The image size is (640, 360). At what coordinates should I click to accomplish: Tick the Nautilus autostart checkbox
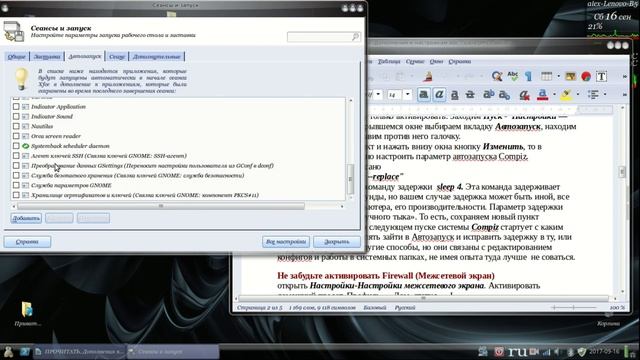click(16, 126)
